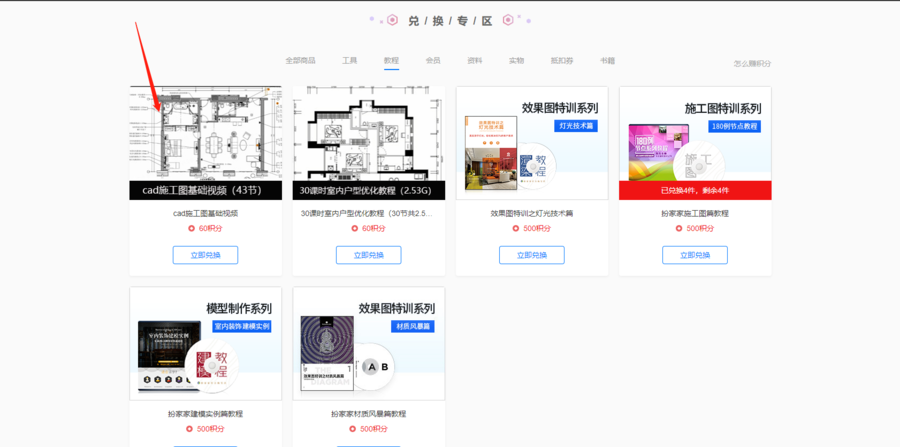Click the points coin icon under 扮家家施工图篇教程

pos(679,228)
